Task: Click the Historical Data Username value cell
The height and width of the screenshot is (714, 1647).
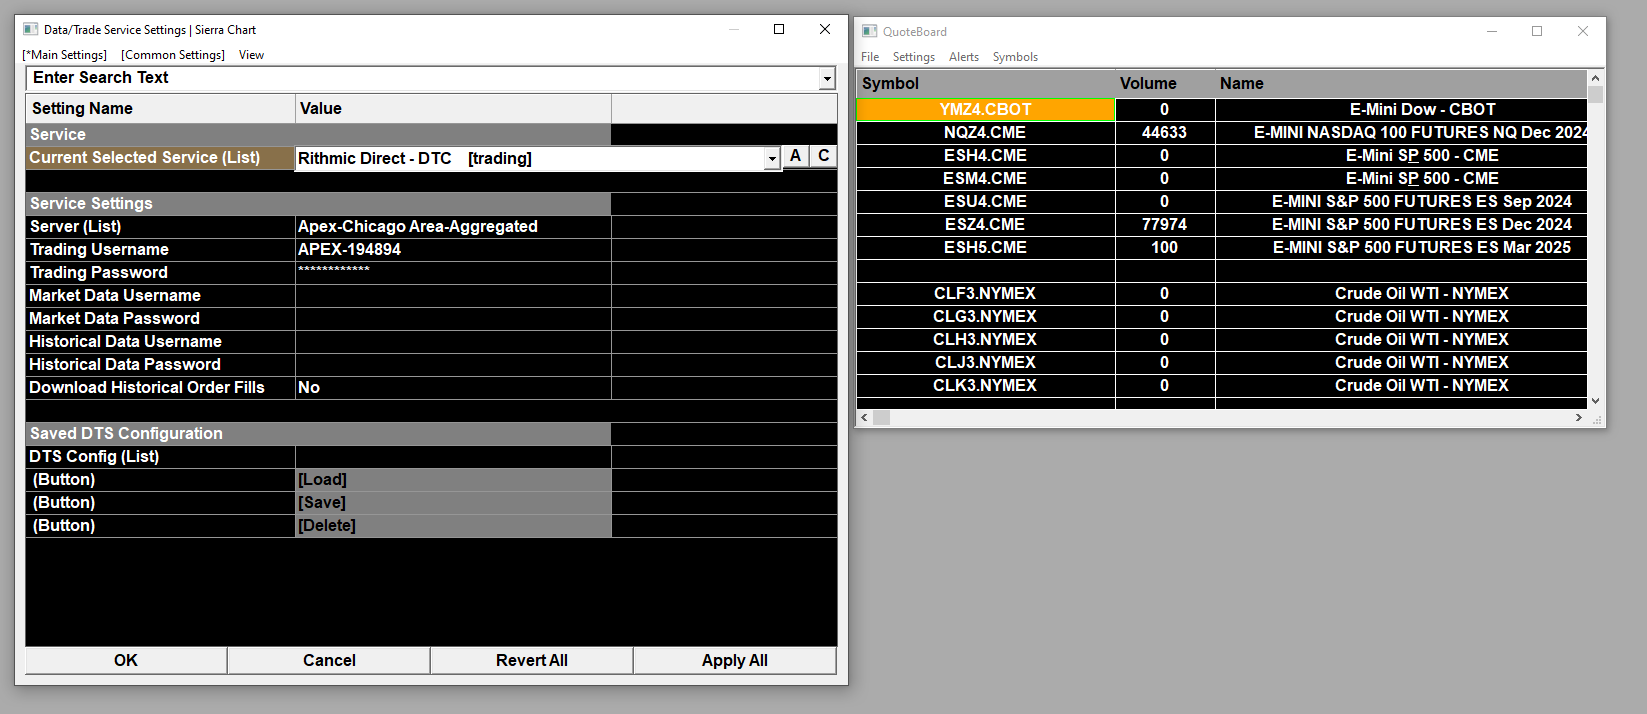Action: 453,342
